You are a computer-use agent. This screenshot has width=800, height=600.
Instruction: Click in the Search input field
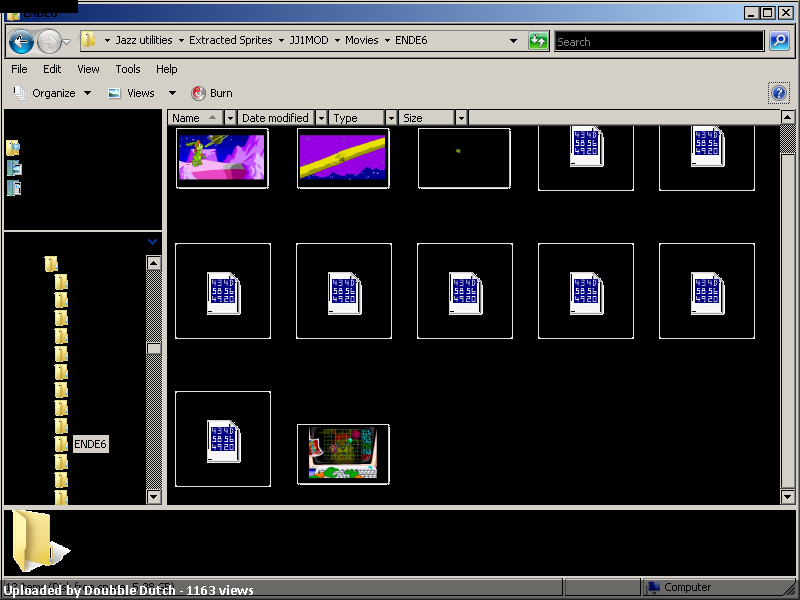pos(658,41)
